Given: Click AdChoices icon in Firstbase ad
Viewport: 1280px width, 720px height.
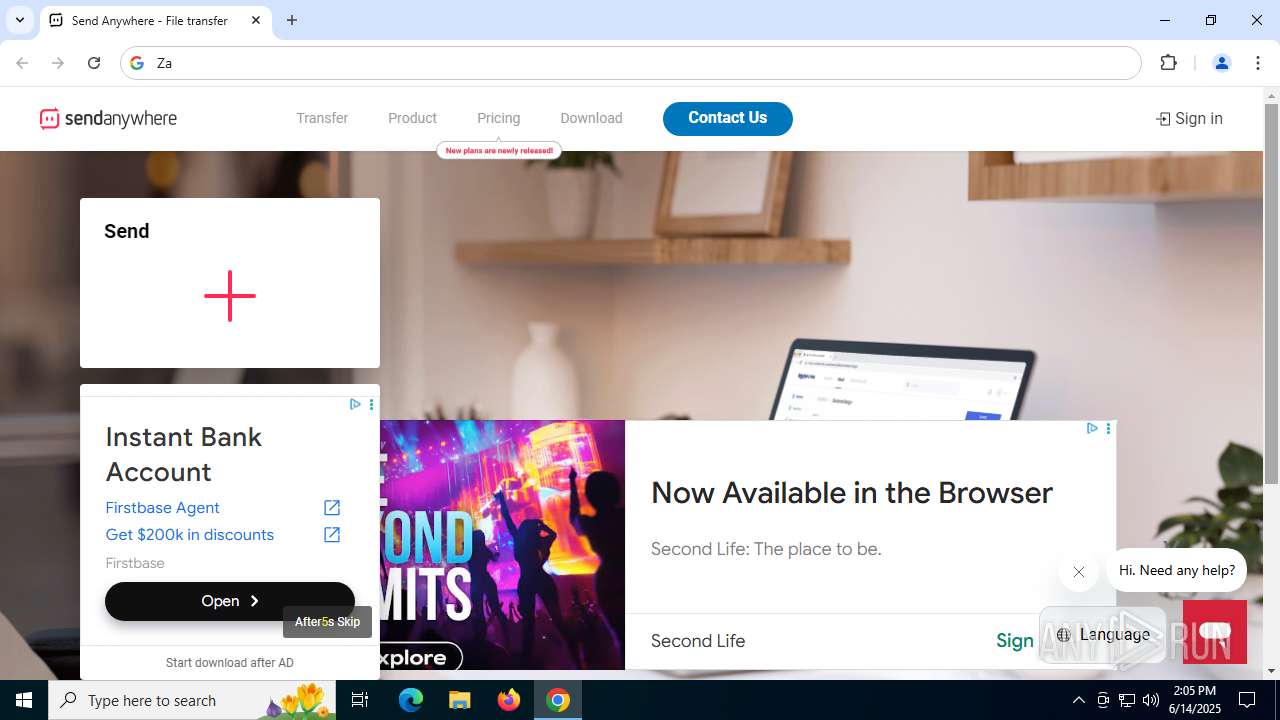Looking at the screenshot, I should 355,404.
